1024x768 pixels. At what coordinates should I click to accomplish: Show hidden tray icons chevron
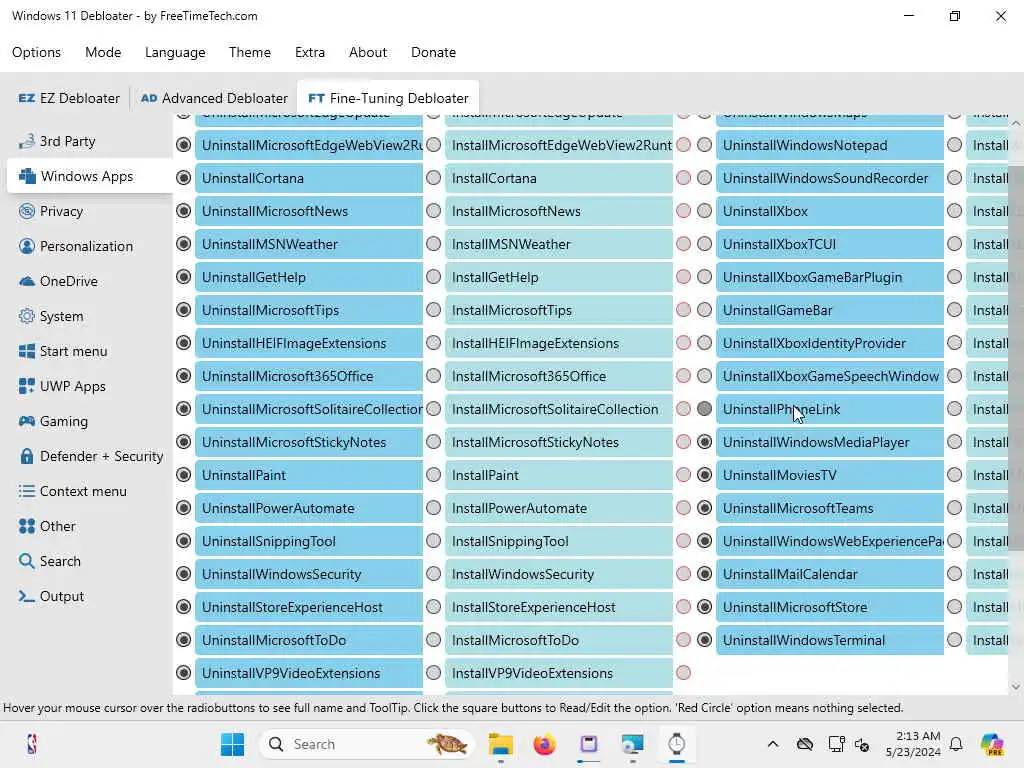(773, 744)
